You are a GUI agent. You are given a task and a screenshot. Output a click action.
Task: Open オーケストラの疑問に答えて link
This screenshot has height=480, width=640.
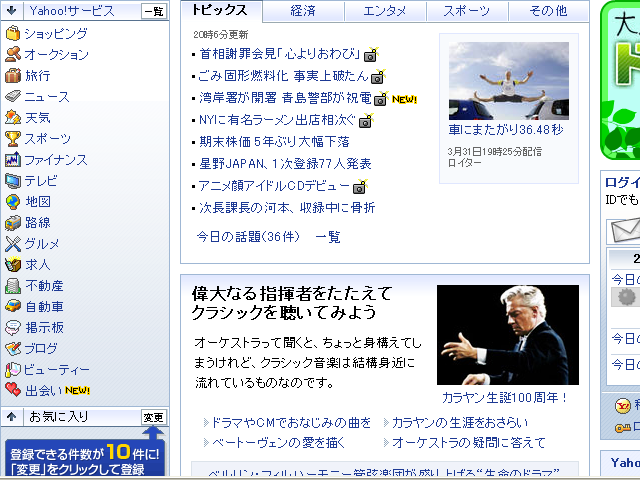pos(469,442)
